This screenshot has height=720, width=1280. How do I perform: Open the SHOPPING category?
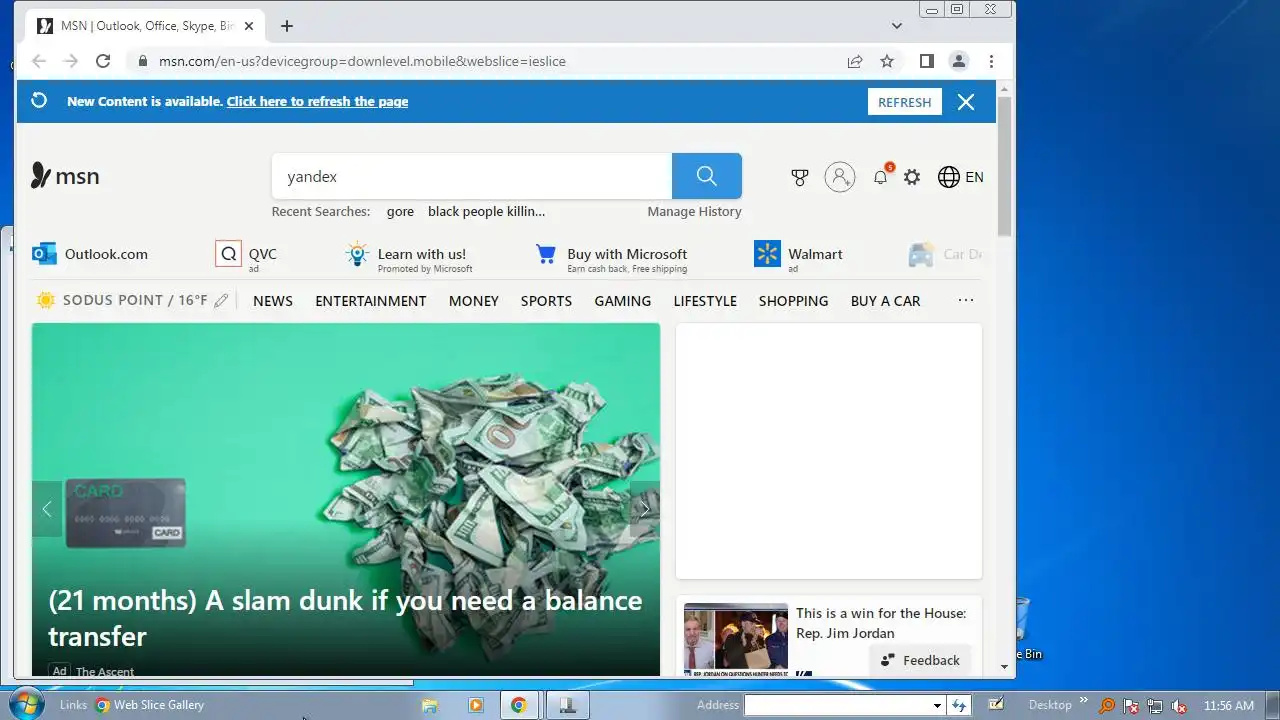pos(793,301)
